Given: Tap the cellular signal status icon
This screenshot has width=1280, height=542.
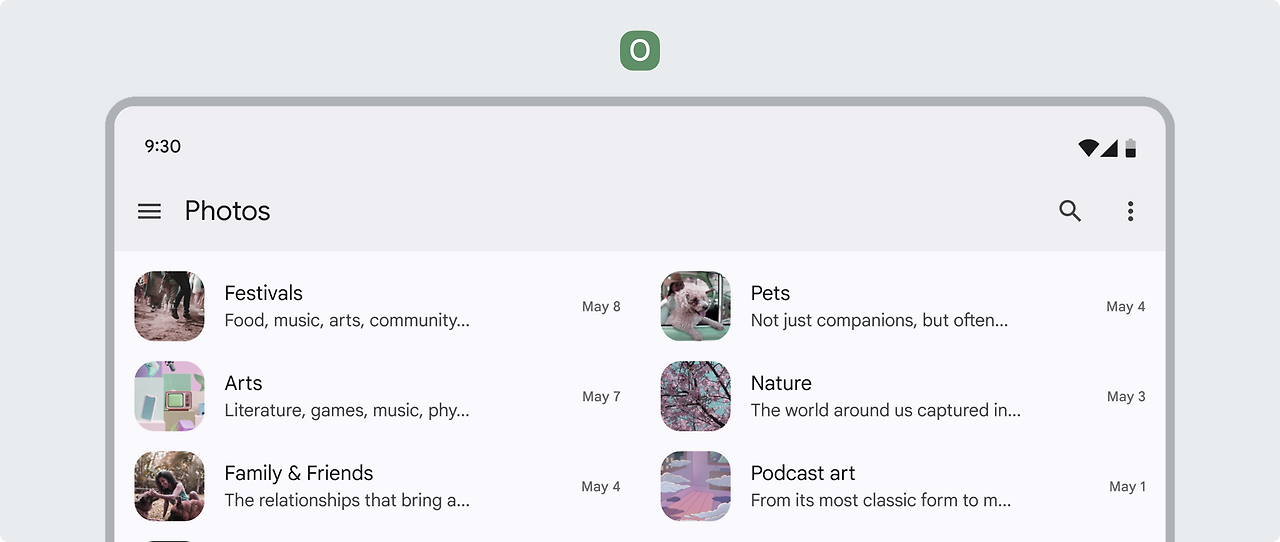Looking at the screenshot, I should point(1109,148).
